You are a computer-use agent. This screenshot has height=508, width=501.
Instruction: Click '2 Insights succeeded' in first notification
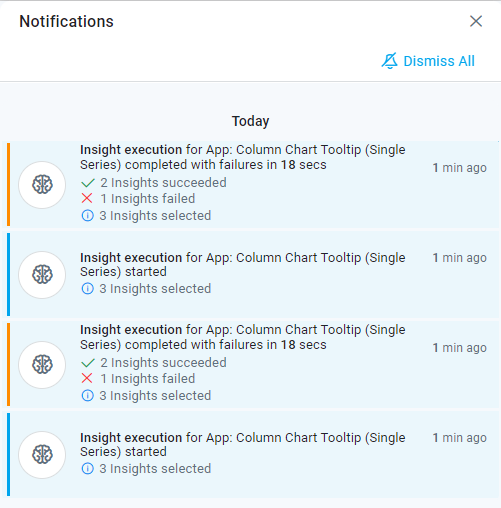pyautogui.click(x=164, y=183)
